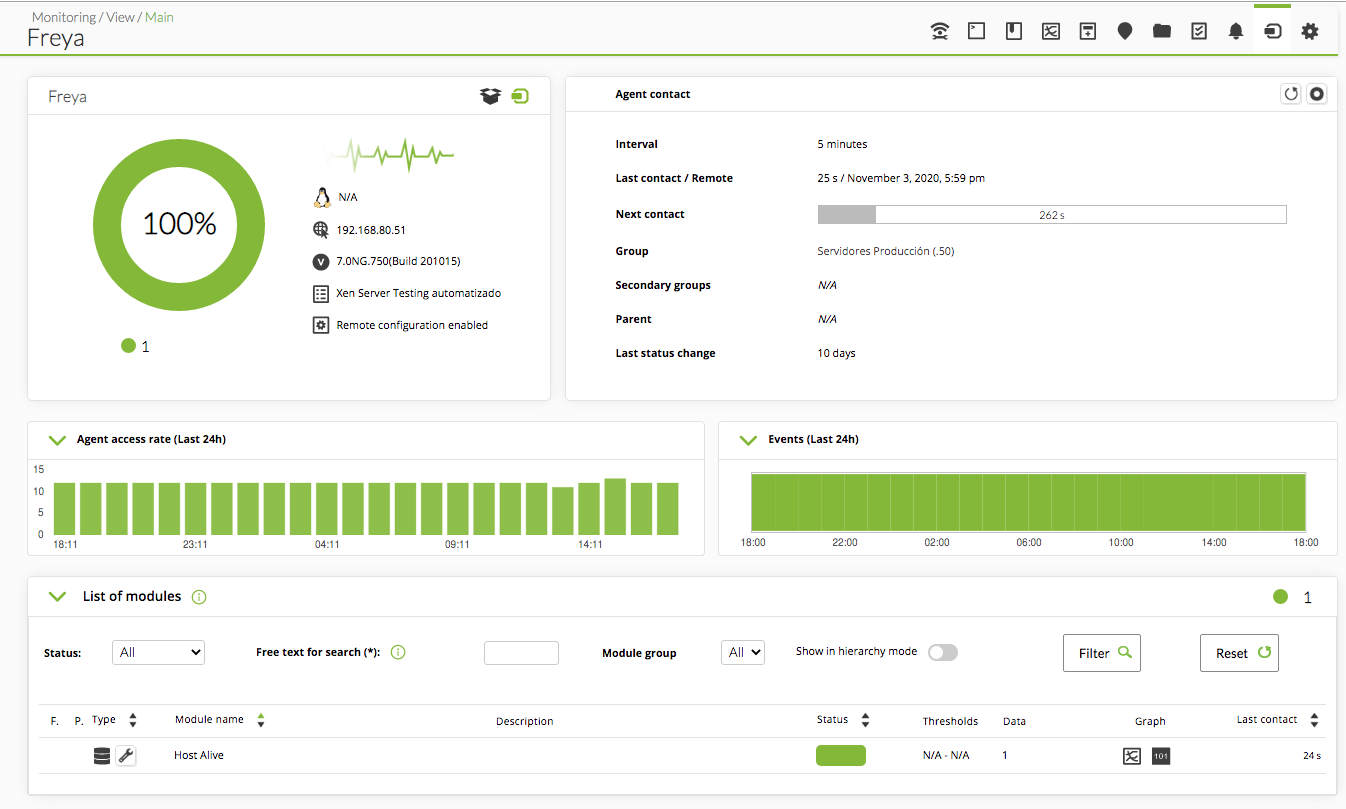
Task: Click the Filter button
Action: pos(1102,653)
